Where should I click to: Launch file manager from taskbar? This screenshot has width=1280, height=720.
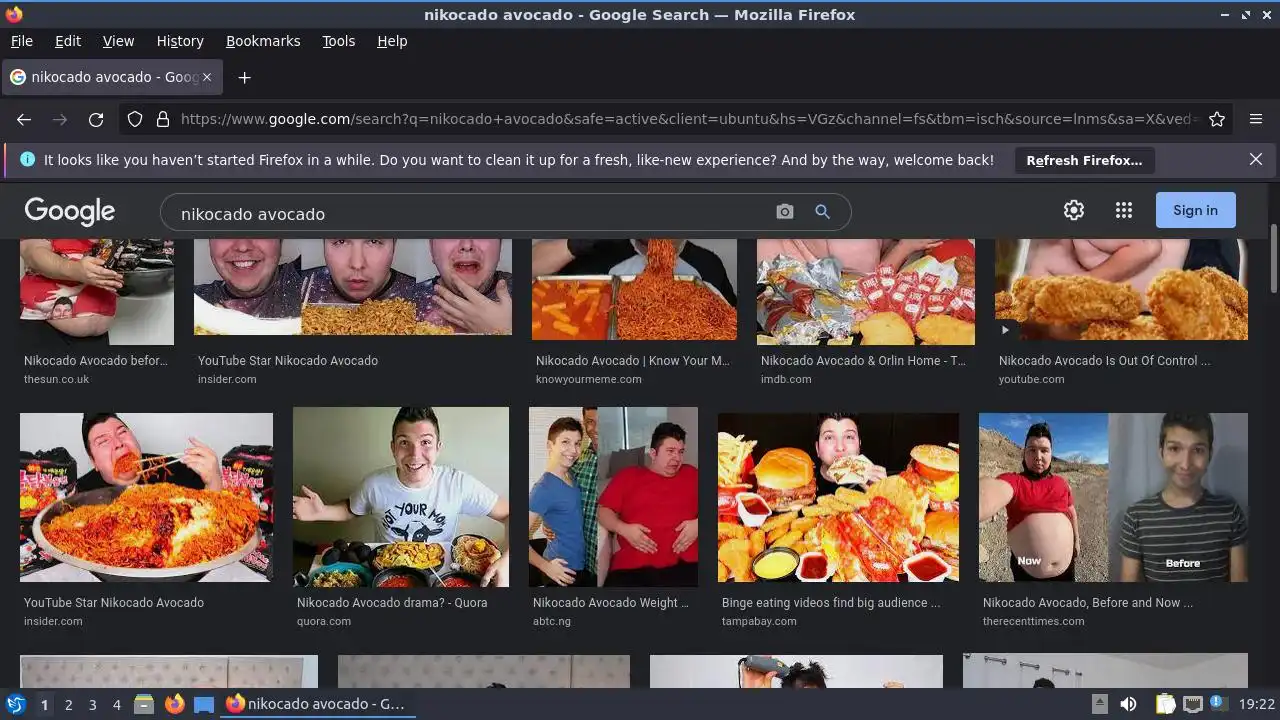pos(143,704)
